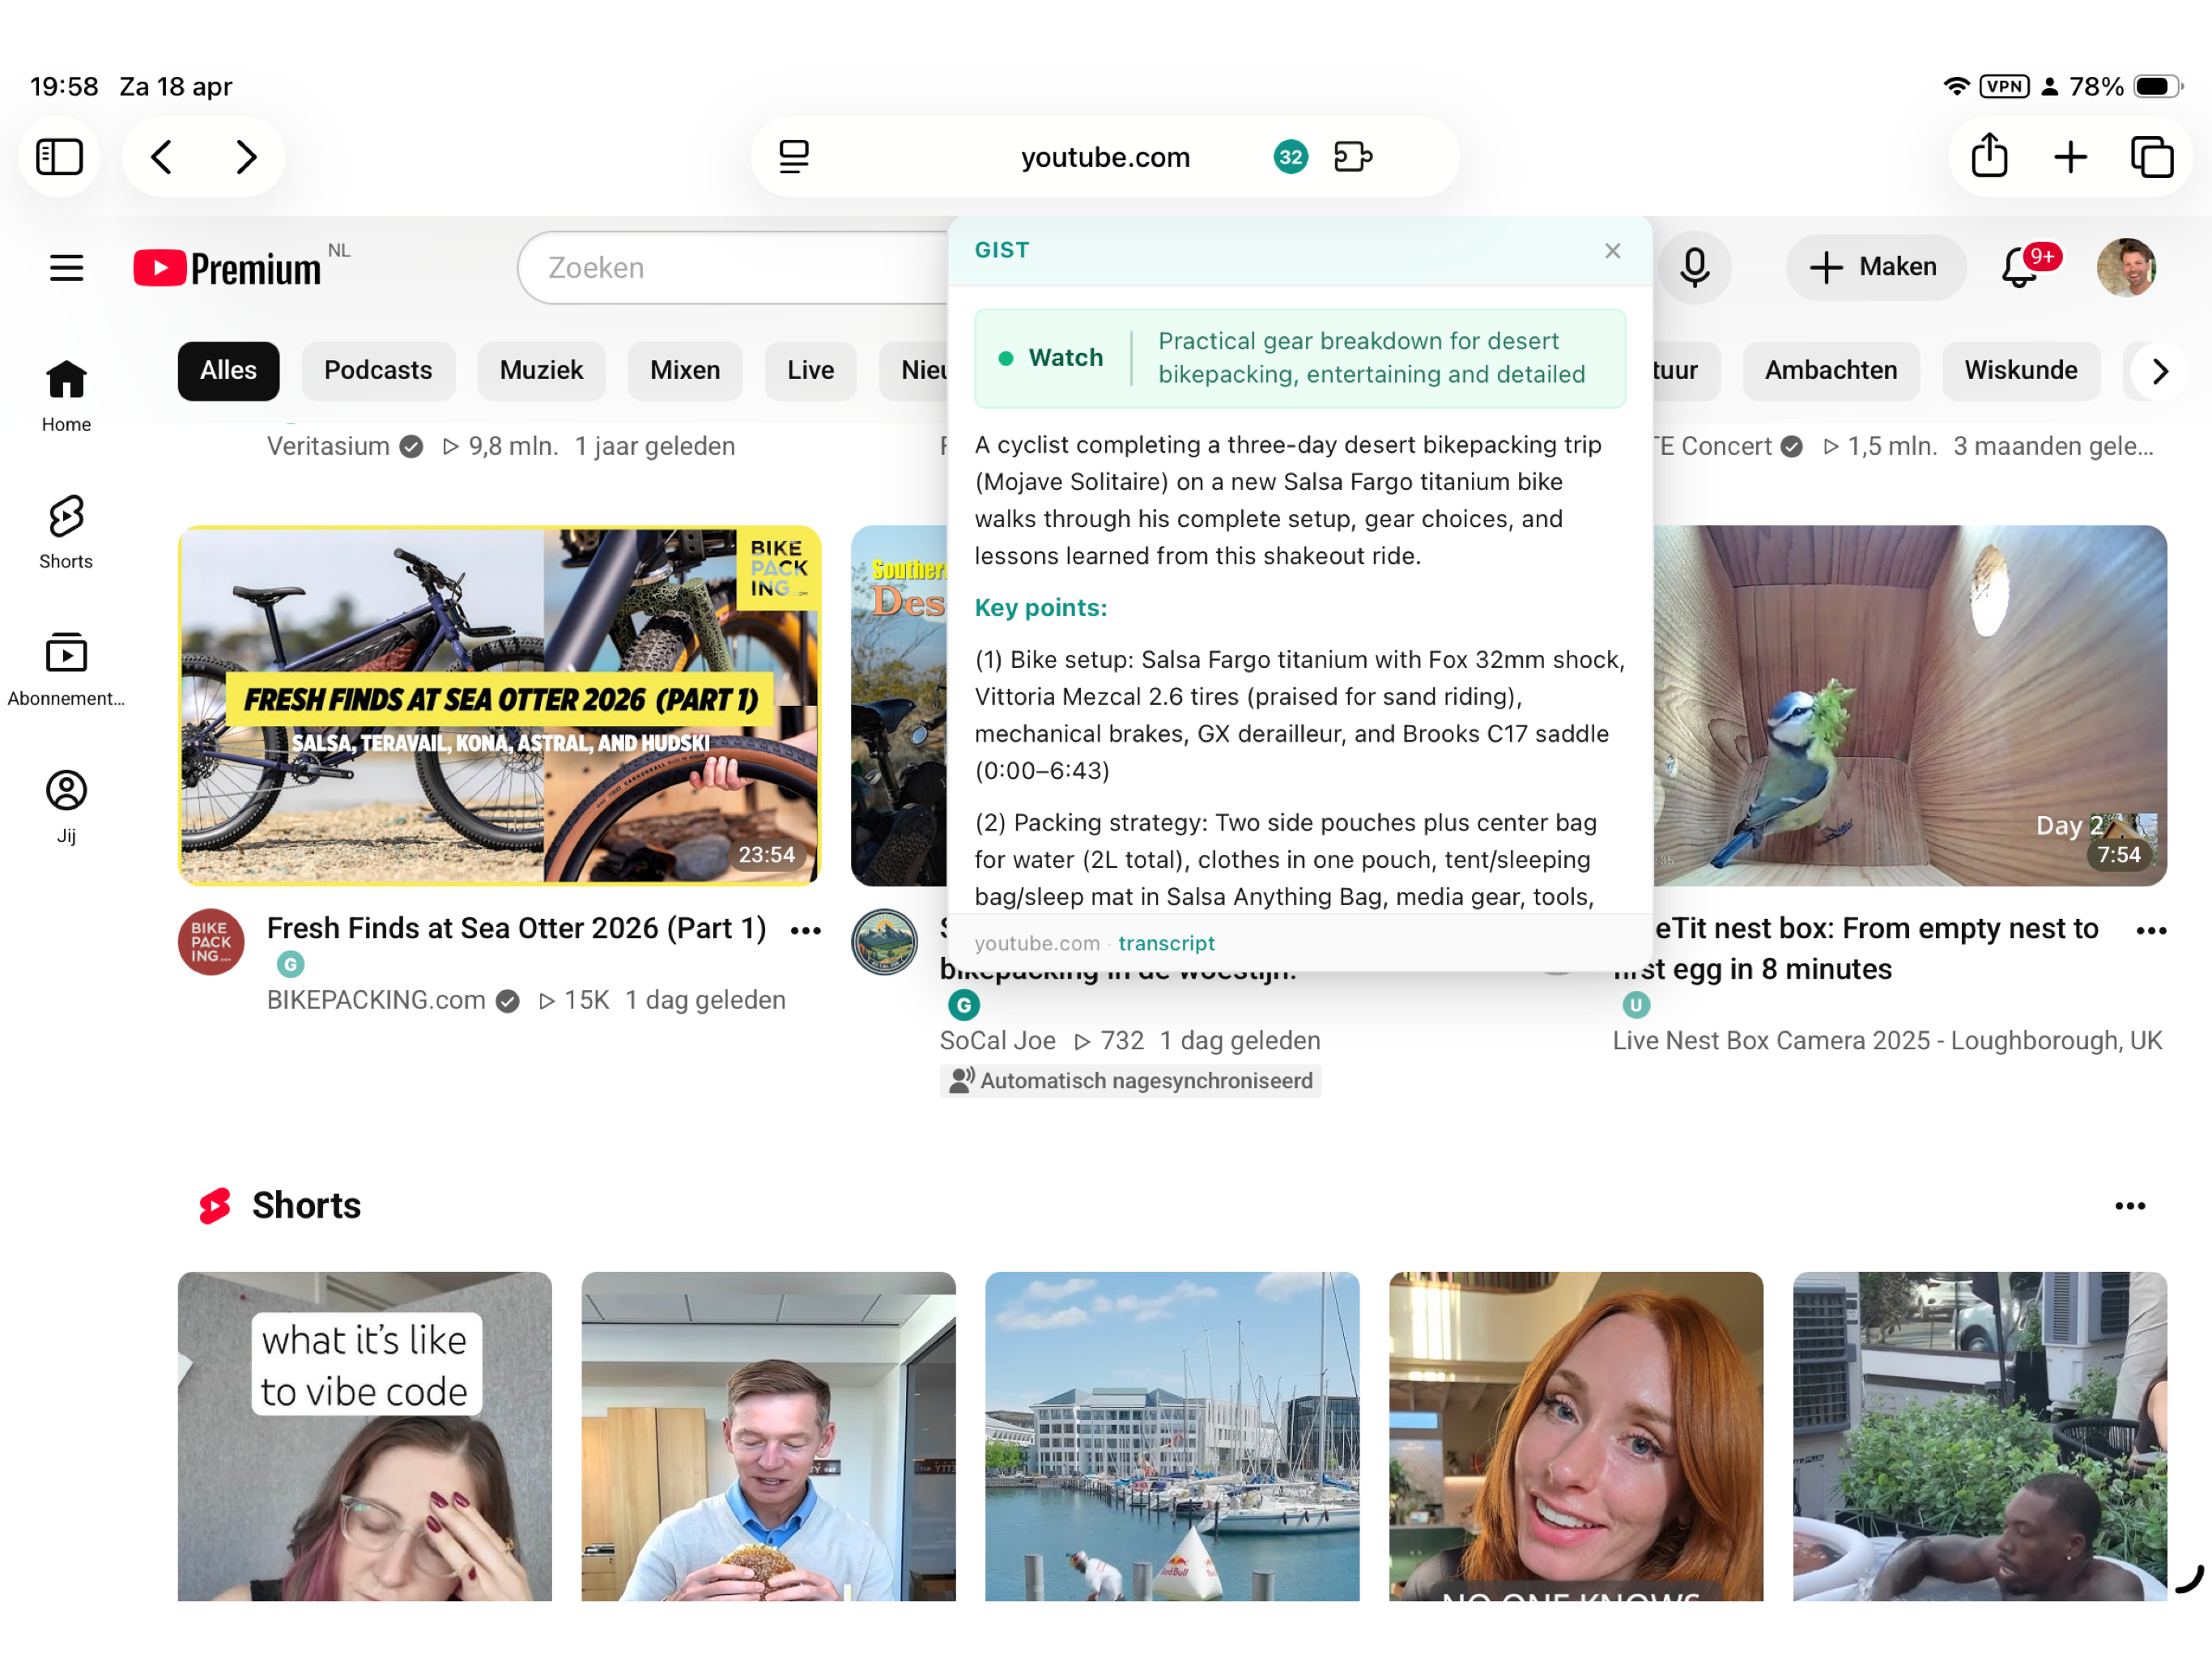This screenshot has width=2212, height=1658.
Task: Click the Maken create button
Action: click(1875, 267)
